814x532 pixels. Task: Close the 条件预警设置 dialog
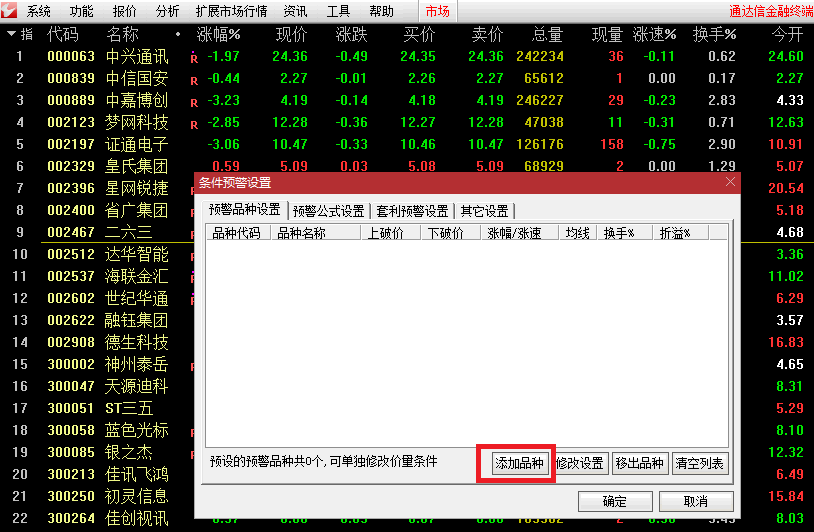point(730,182)
